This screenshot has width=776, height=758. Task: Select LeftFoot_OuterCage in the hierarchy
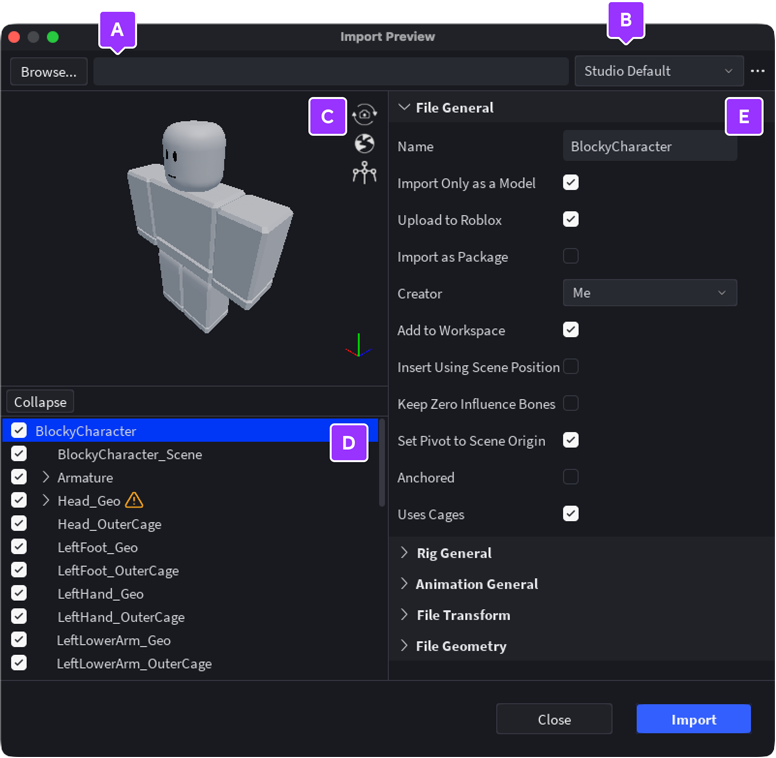[x=118, y=570]
